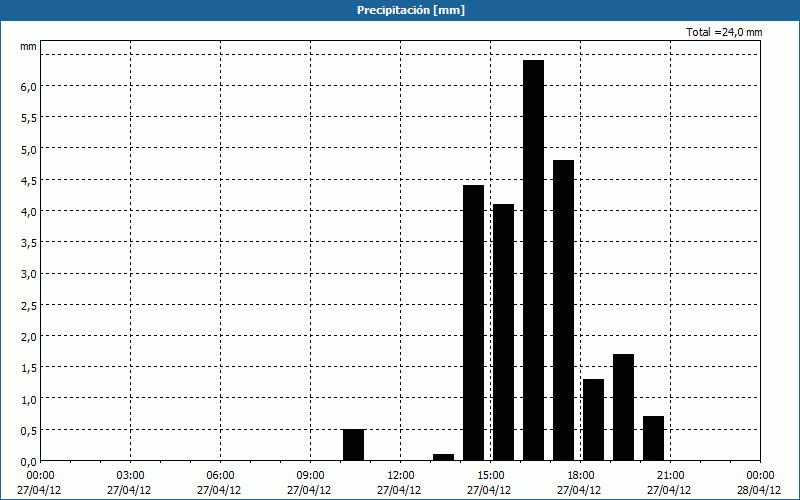The width and height of the screenshot is (800, 500).
Task: Click the 1,0 y-axis label
Action: click(x=29, y=399)
